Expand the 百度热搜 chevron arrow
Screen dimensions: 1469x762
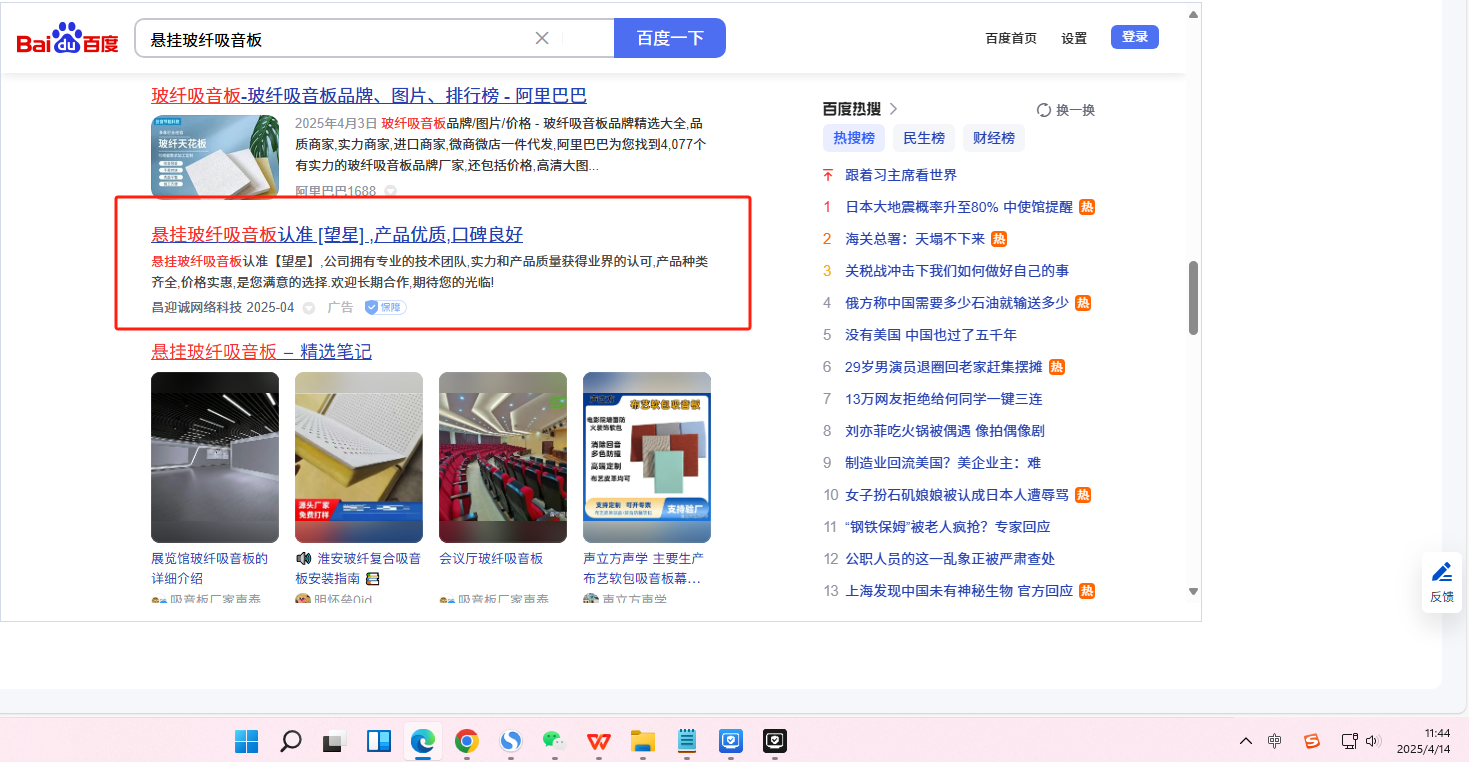[x=893, y=109]
